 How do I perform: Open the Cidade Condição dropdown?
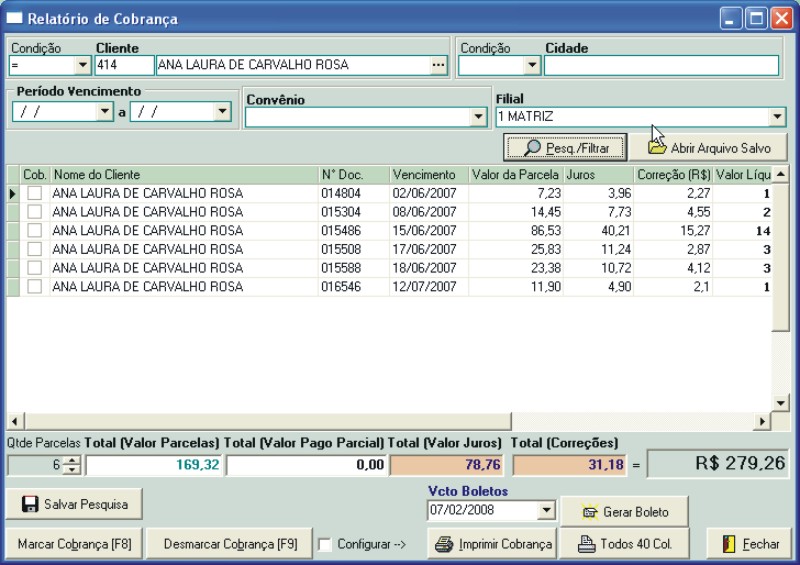[532, 65]
